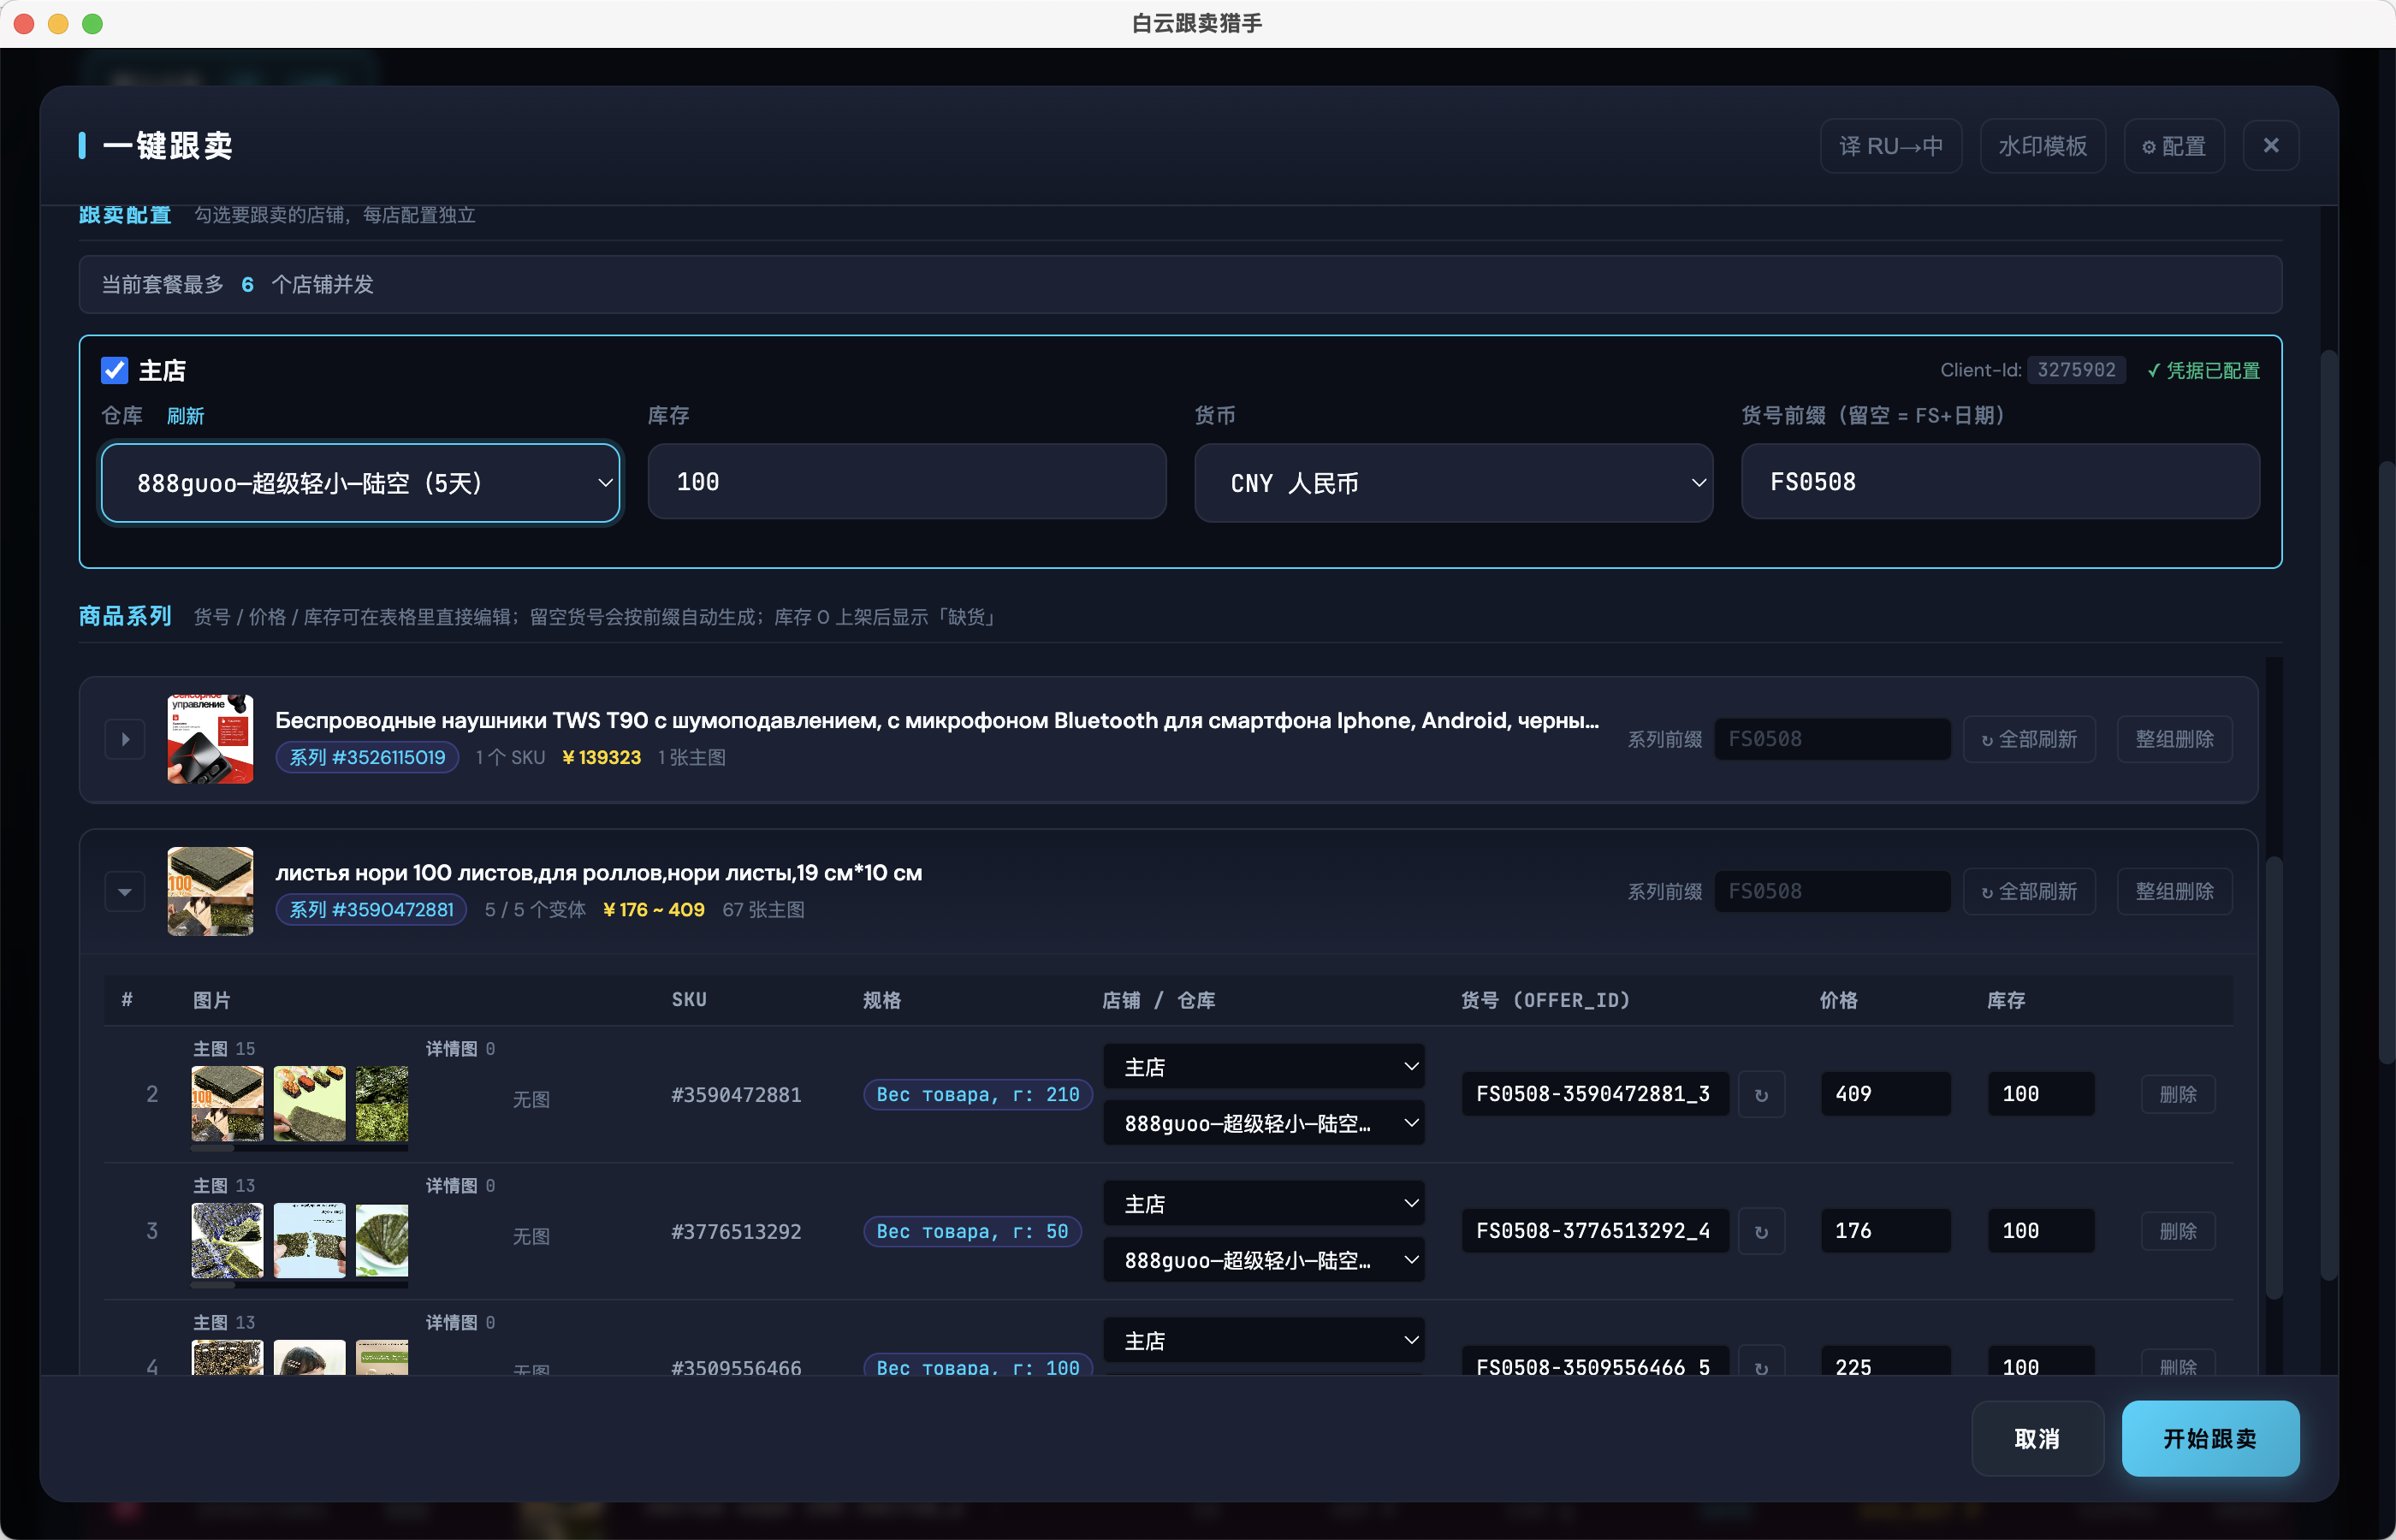Click the macOS yellow minimize window button
Viewport: 2396px width, 1540px height.
pyautogui.click(x=58, y=24)
